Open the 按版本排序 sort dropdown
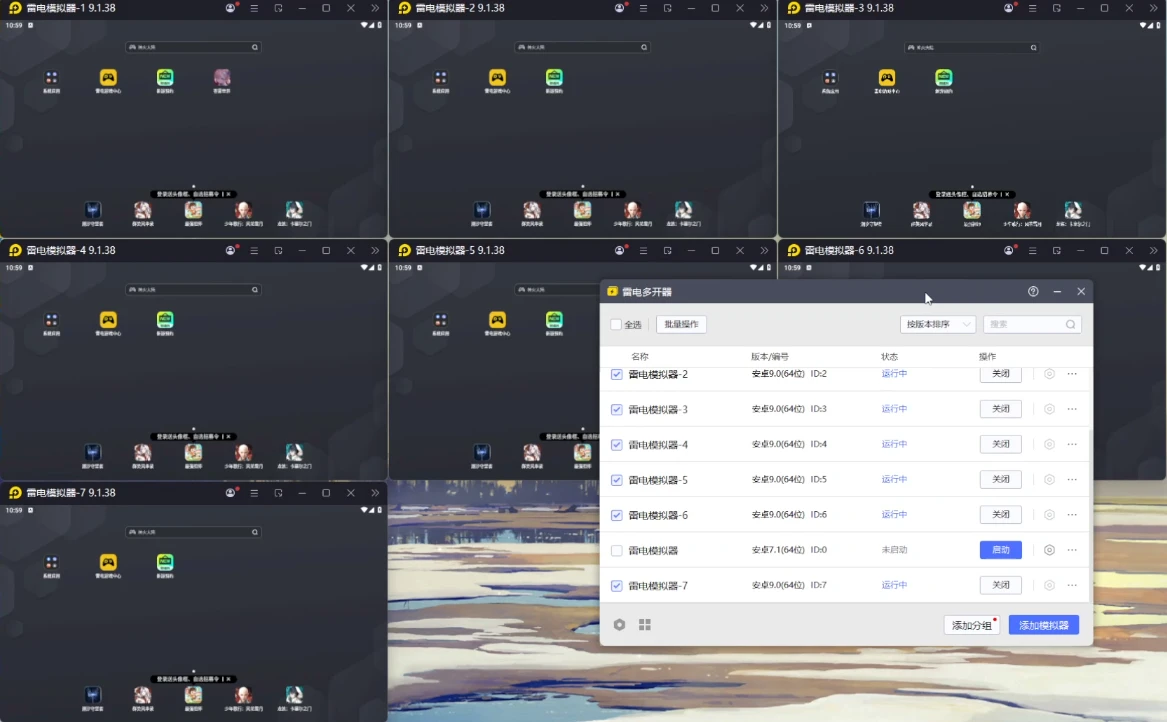Image resolution: width=1167 pixels, height=722 pixels. pos(937,325)
